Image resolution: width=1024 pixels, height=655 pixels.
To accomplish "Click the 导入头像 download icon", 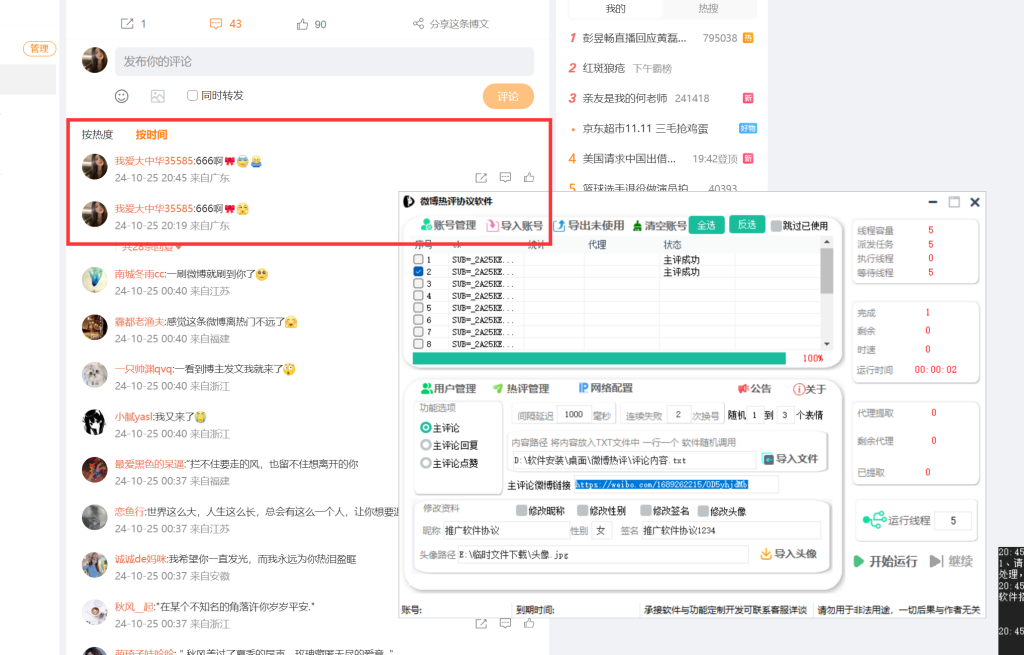I will pos(765,551).
